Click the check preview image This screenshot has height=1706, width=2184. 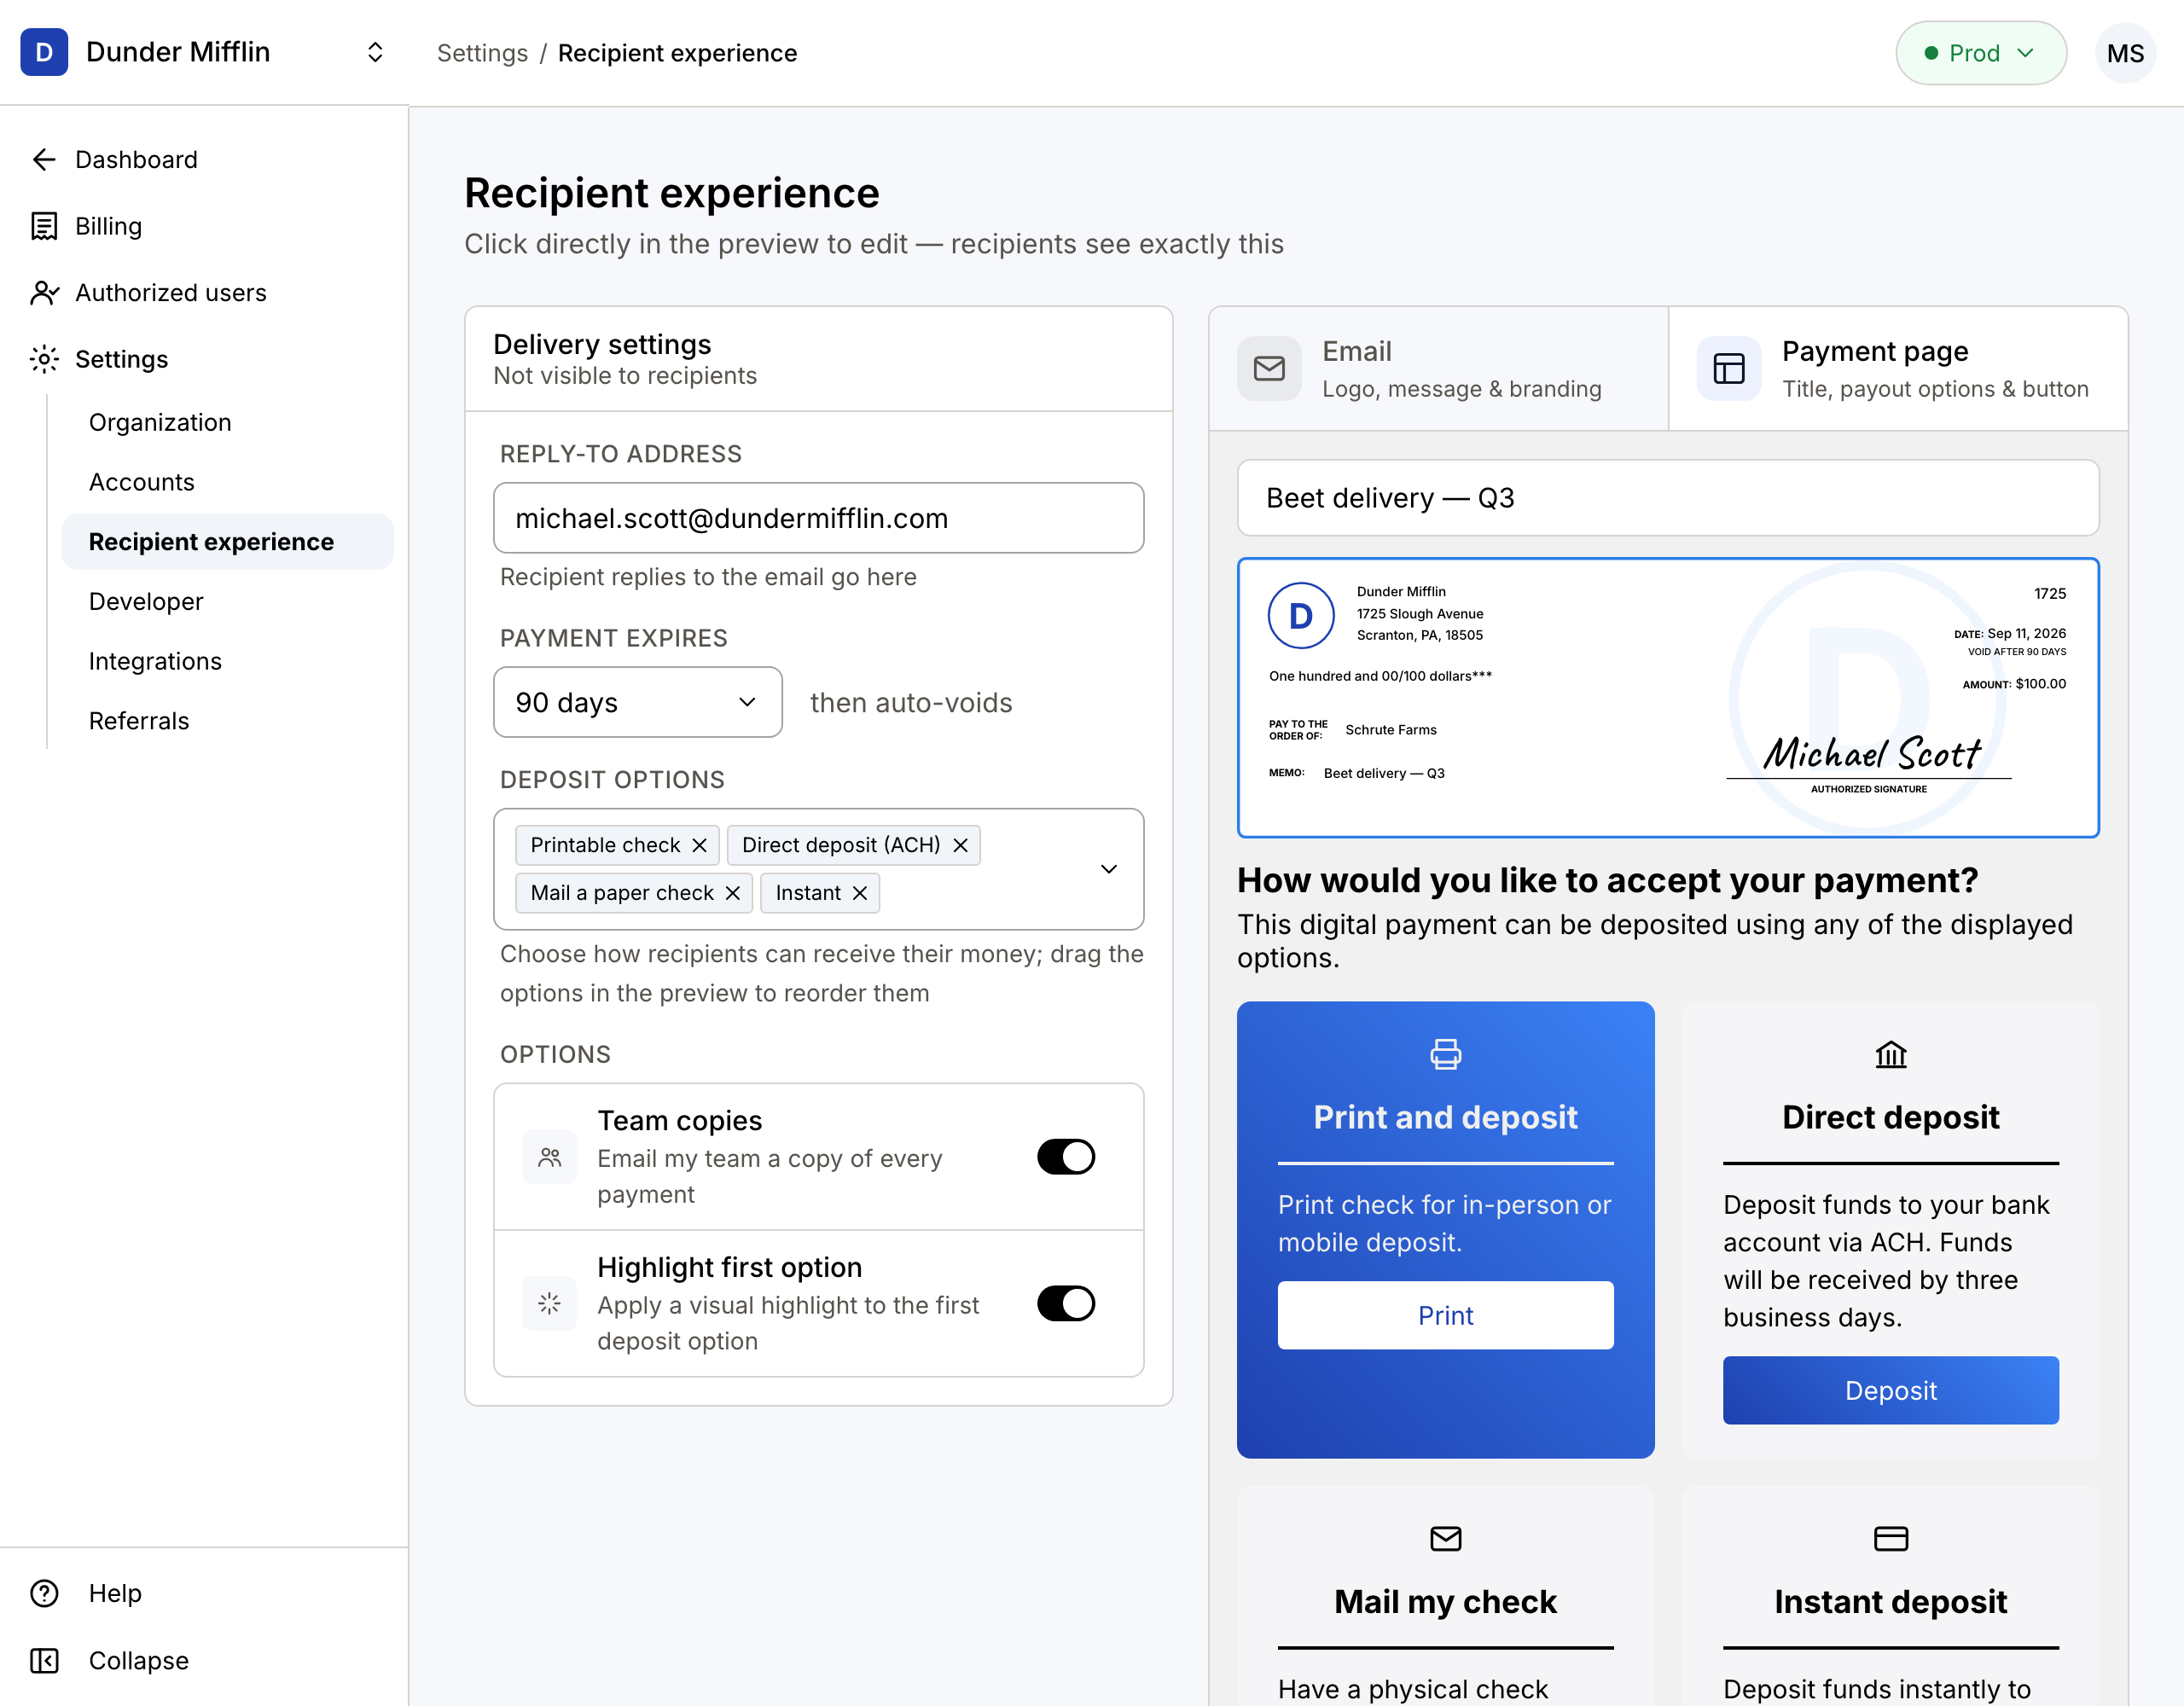pyautogui.click(x=1667, y=698)
